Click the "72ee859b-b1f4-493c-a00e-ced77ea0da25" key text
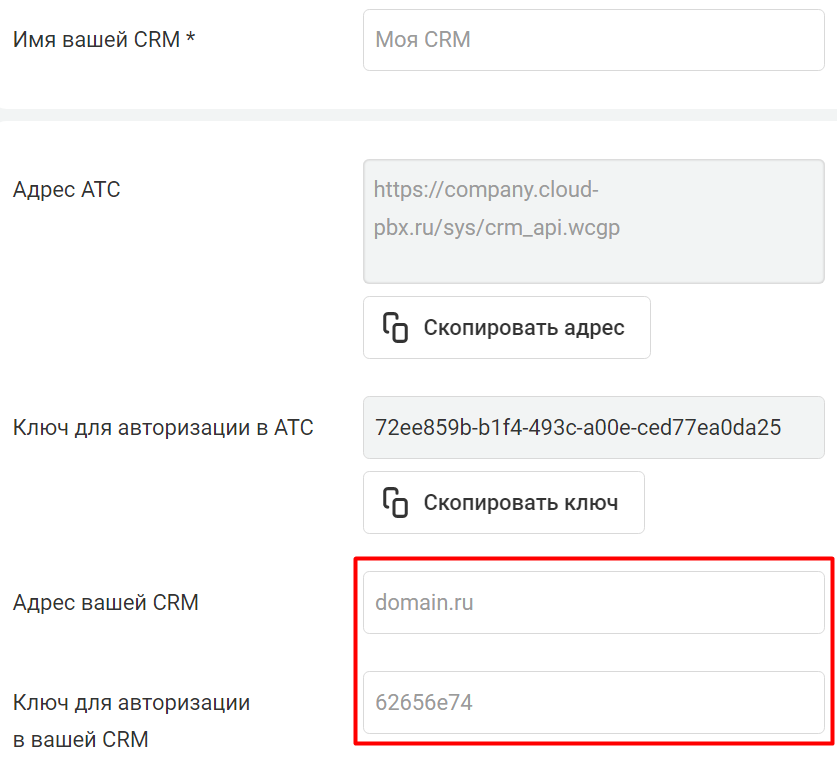The height and width of the screenshot is (761, 837). (577, 428)
